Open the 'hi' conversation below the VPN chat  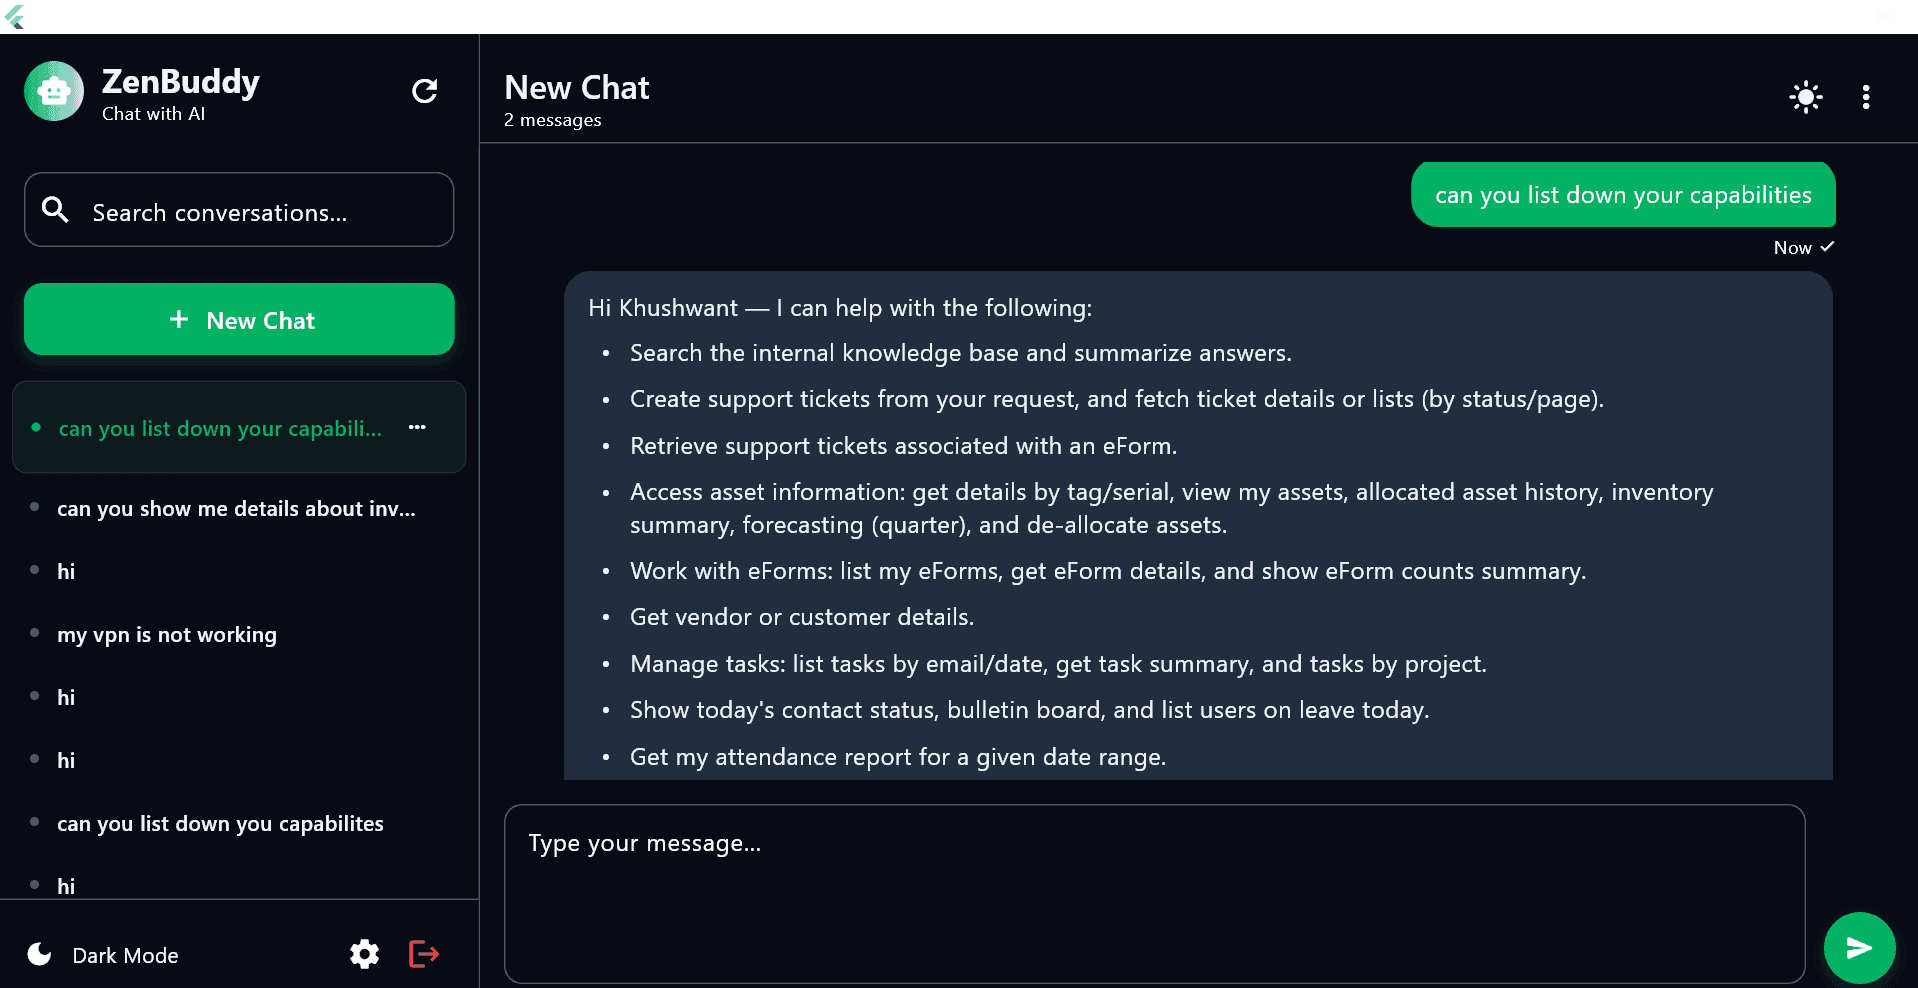tap(66, 697)
